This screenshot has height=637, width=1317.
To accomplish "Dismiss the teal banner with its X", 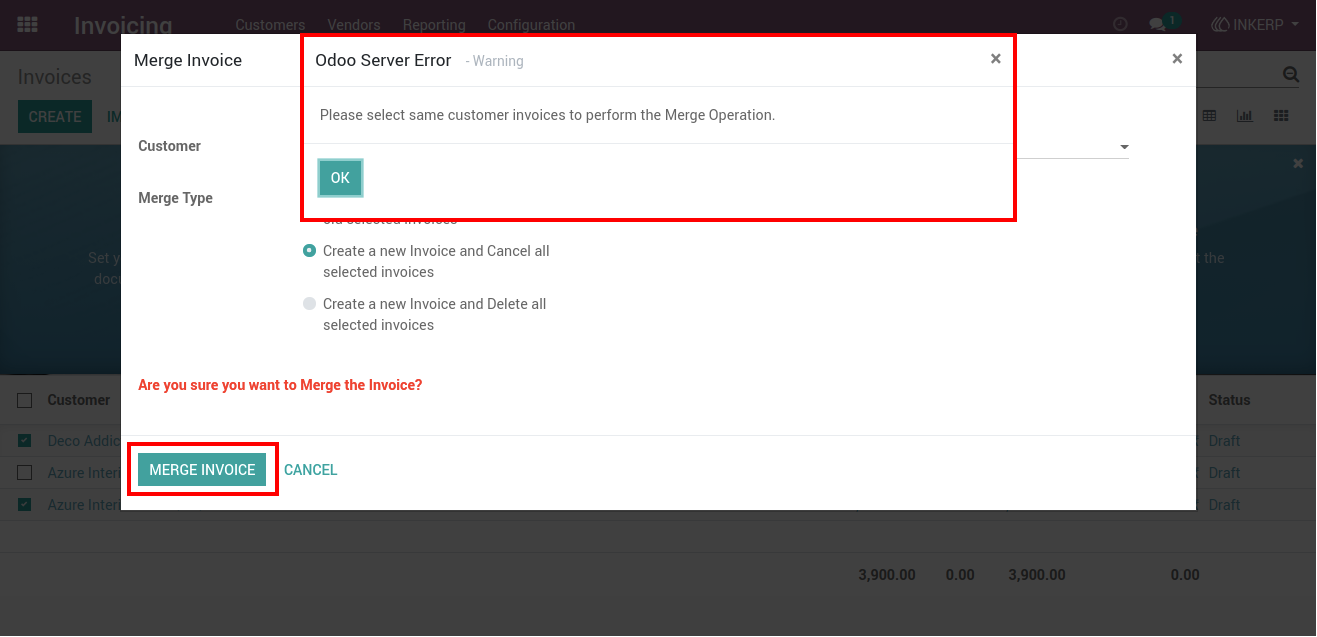I will point(1298,163).
